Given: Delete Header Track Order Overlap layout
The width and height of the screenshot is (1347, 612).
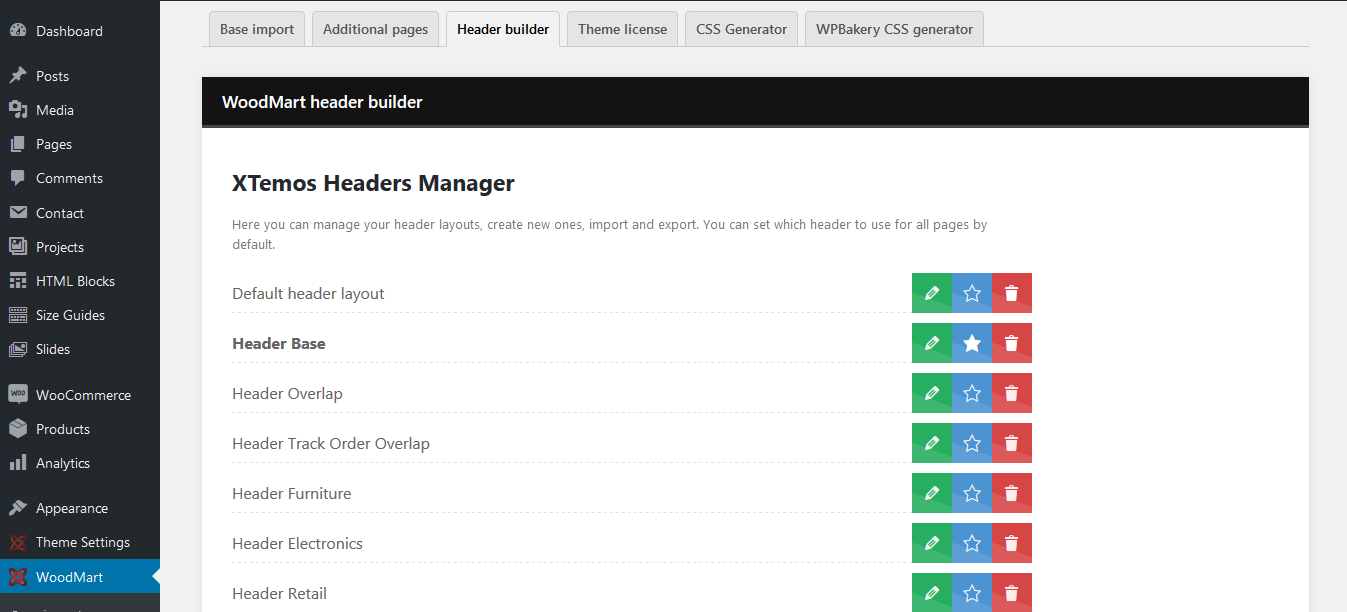Looking at the screenshot, I should (1012, 443).
